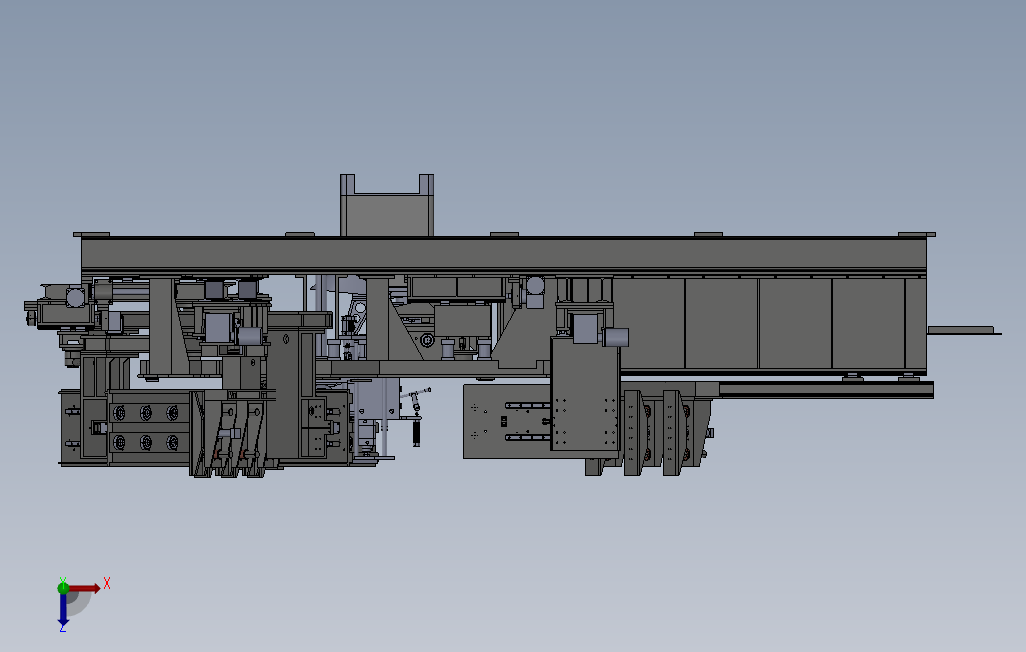
Task: Select the thin flat plate protruding at the right end
Action: click(x=964, y=331)
